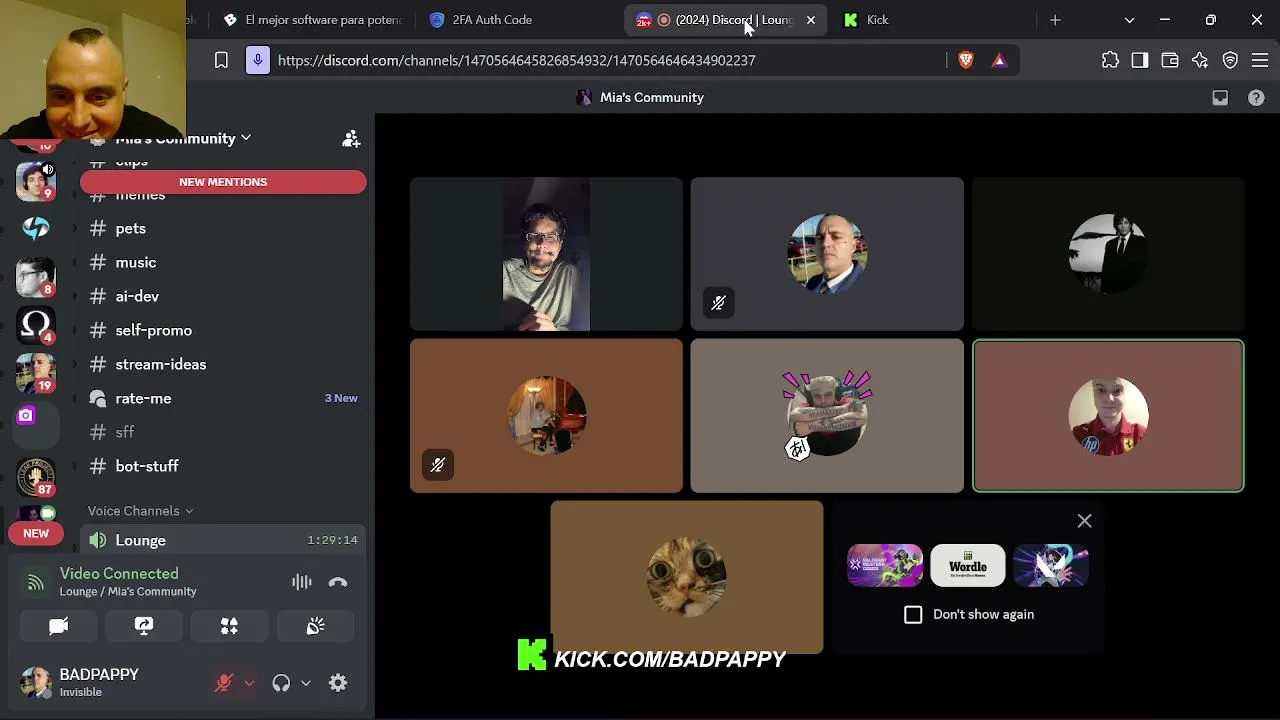The width and height of the screenshot is (1280, 720).
Task: Open the soundboard icon
Action: pos(315,626)
